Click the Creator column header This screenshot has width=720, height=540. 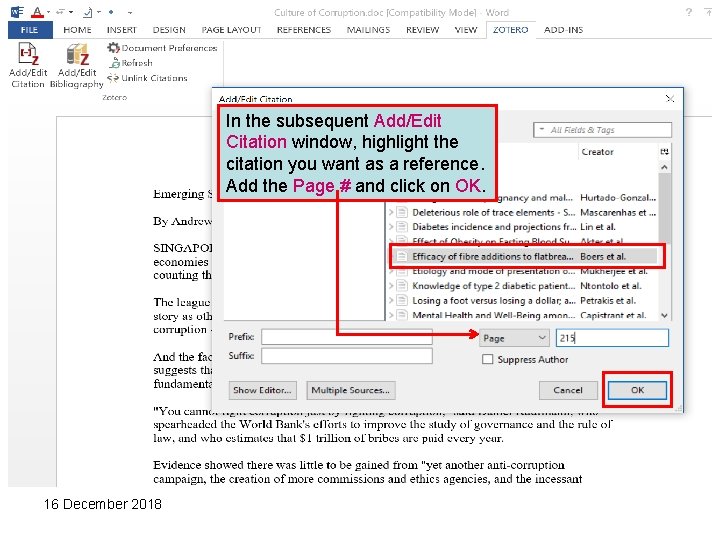[x=597, y=152]
